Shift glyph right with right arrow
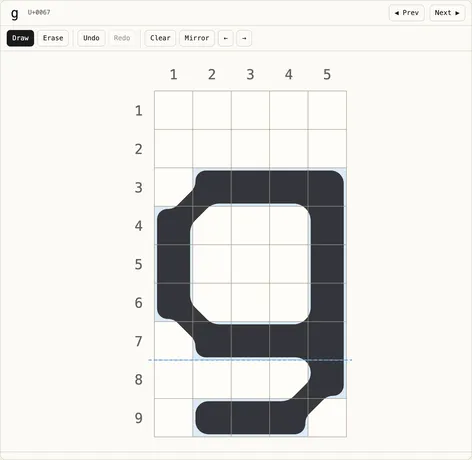 (244, 38)
